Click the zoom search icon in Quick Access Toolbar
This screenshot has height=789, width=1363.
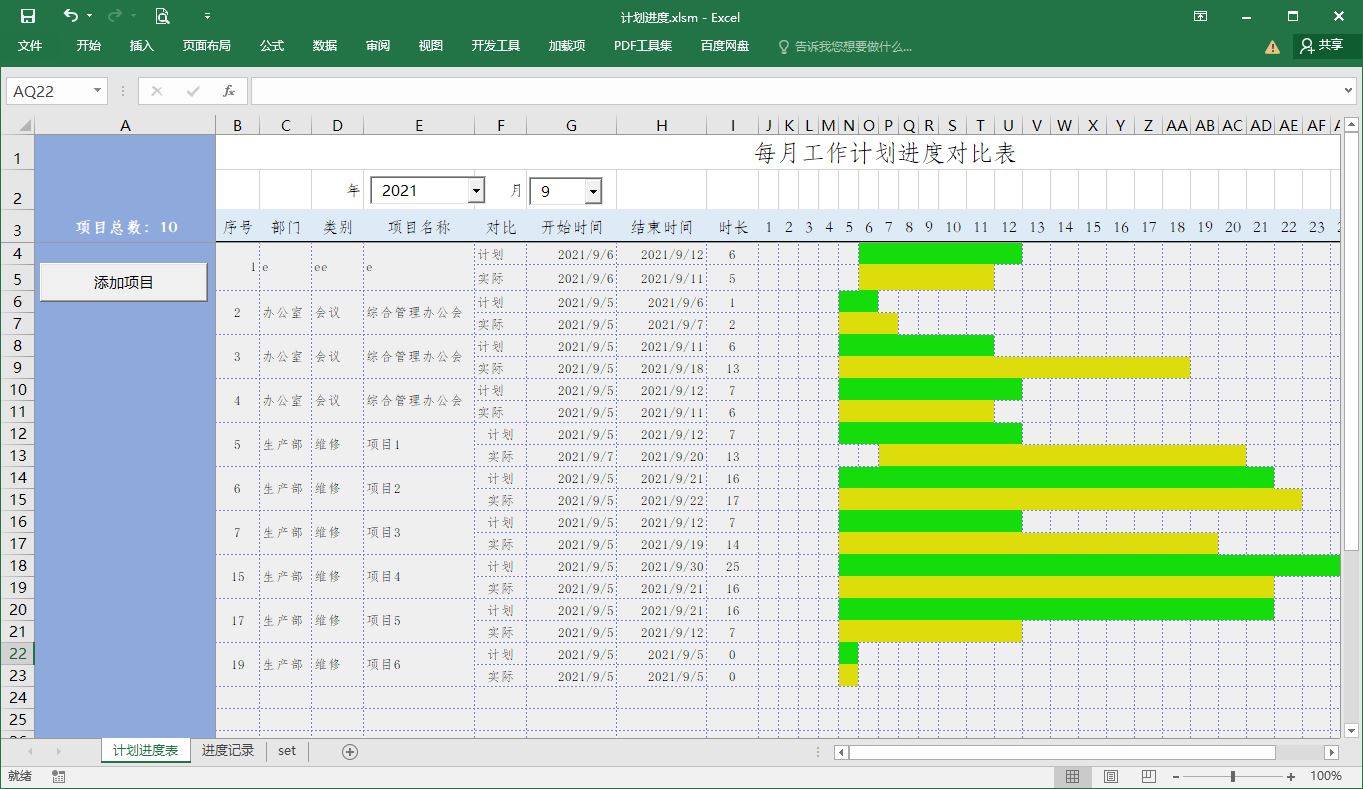pos(162,17)
